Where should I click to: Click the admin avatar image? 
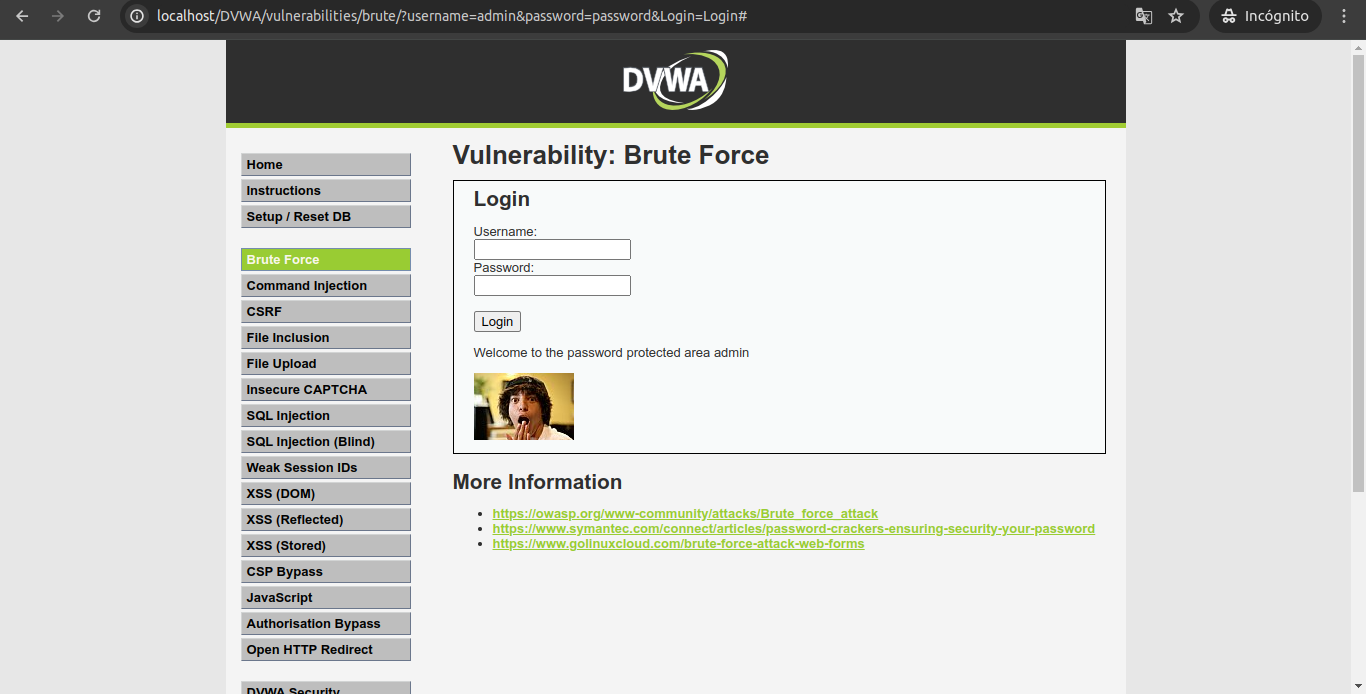524,406
